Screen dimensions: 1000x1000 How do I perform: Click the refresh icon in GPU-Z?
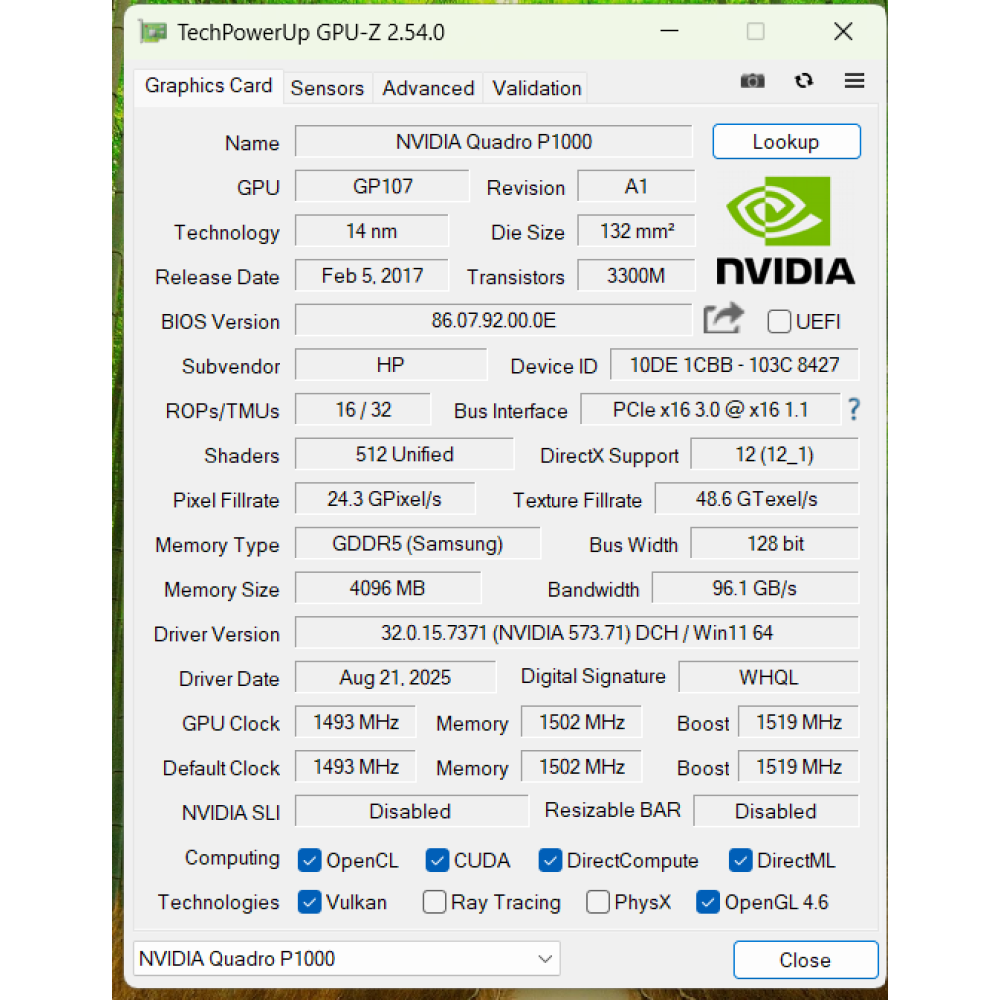click(x=804, y=81)
